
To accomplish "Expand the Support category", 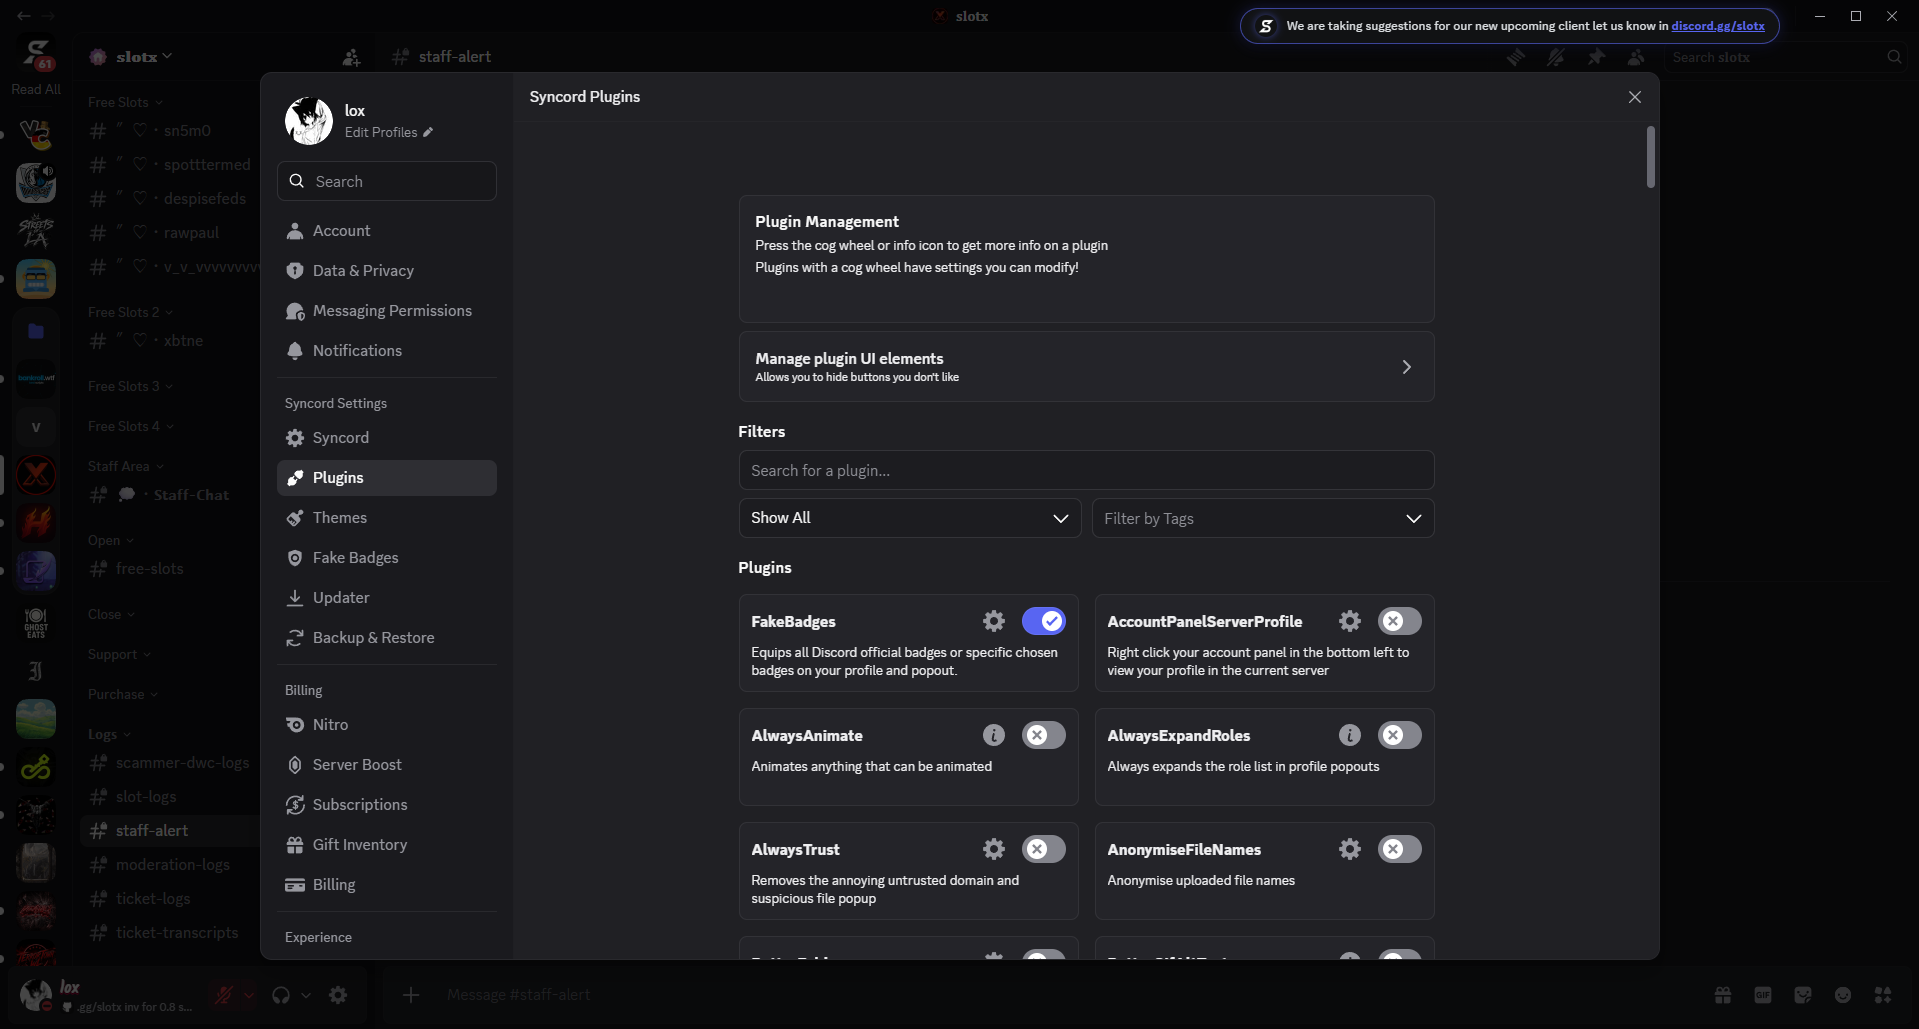I will (119, 654).
